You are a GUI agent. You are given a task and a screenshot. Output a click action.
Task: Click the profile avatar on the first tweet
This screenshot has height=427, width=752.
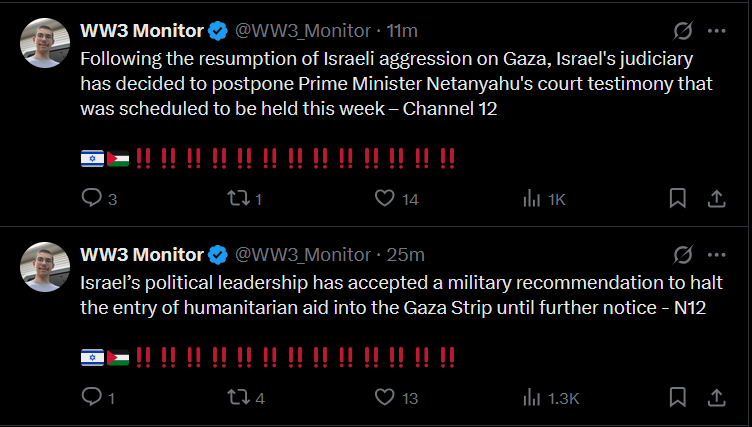(45, 42)
